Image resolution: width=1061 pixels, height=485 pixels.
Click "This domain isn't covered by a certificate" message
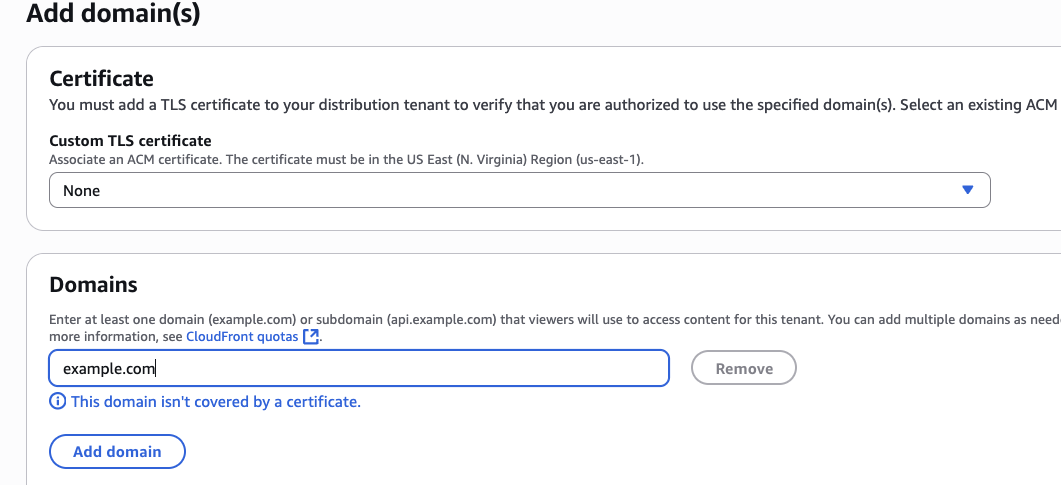coord(215,402)
